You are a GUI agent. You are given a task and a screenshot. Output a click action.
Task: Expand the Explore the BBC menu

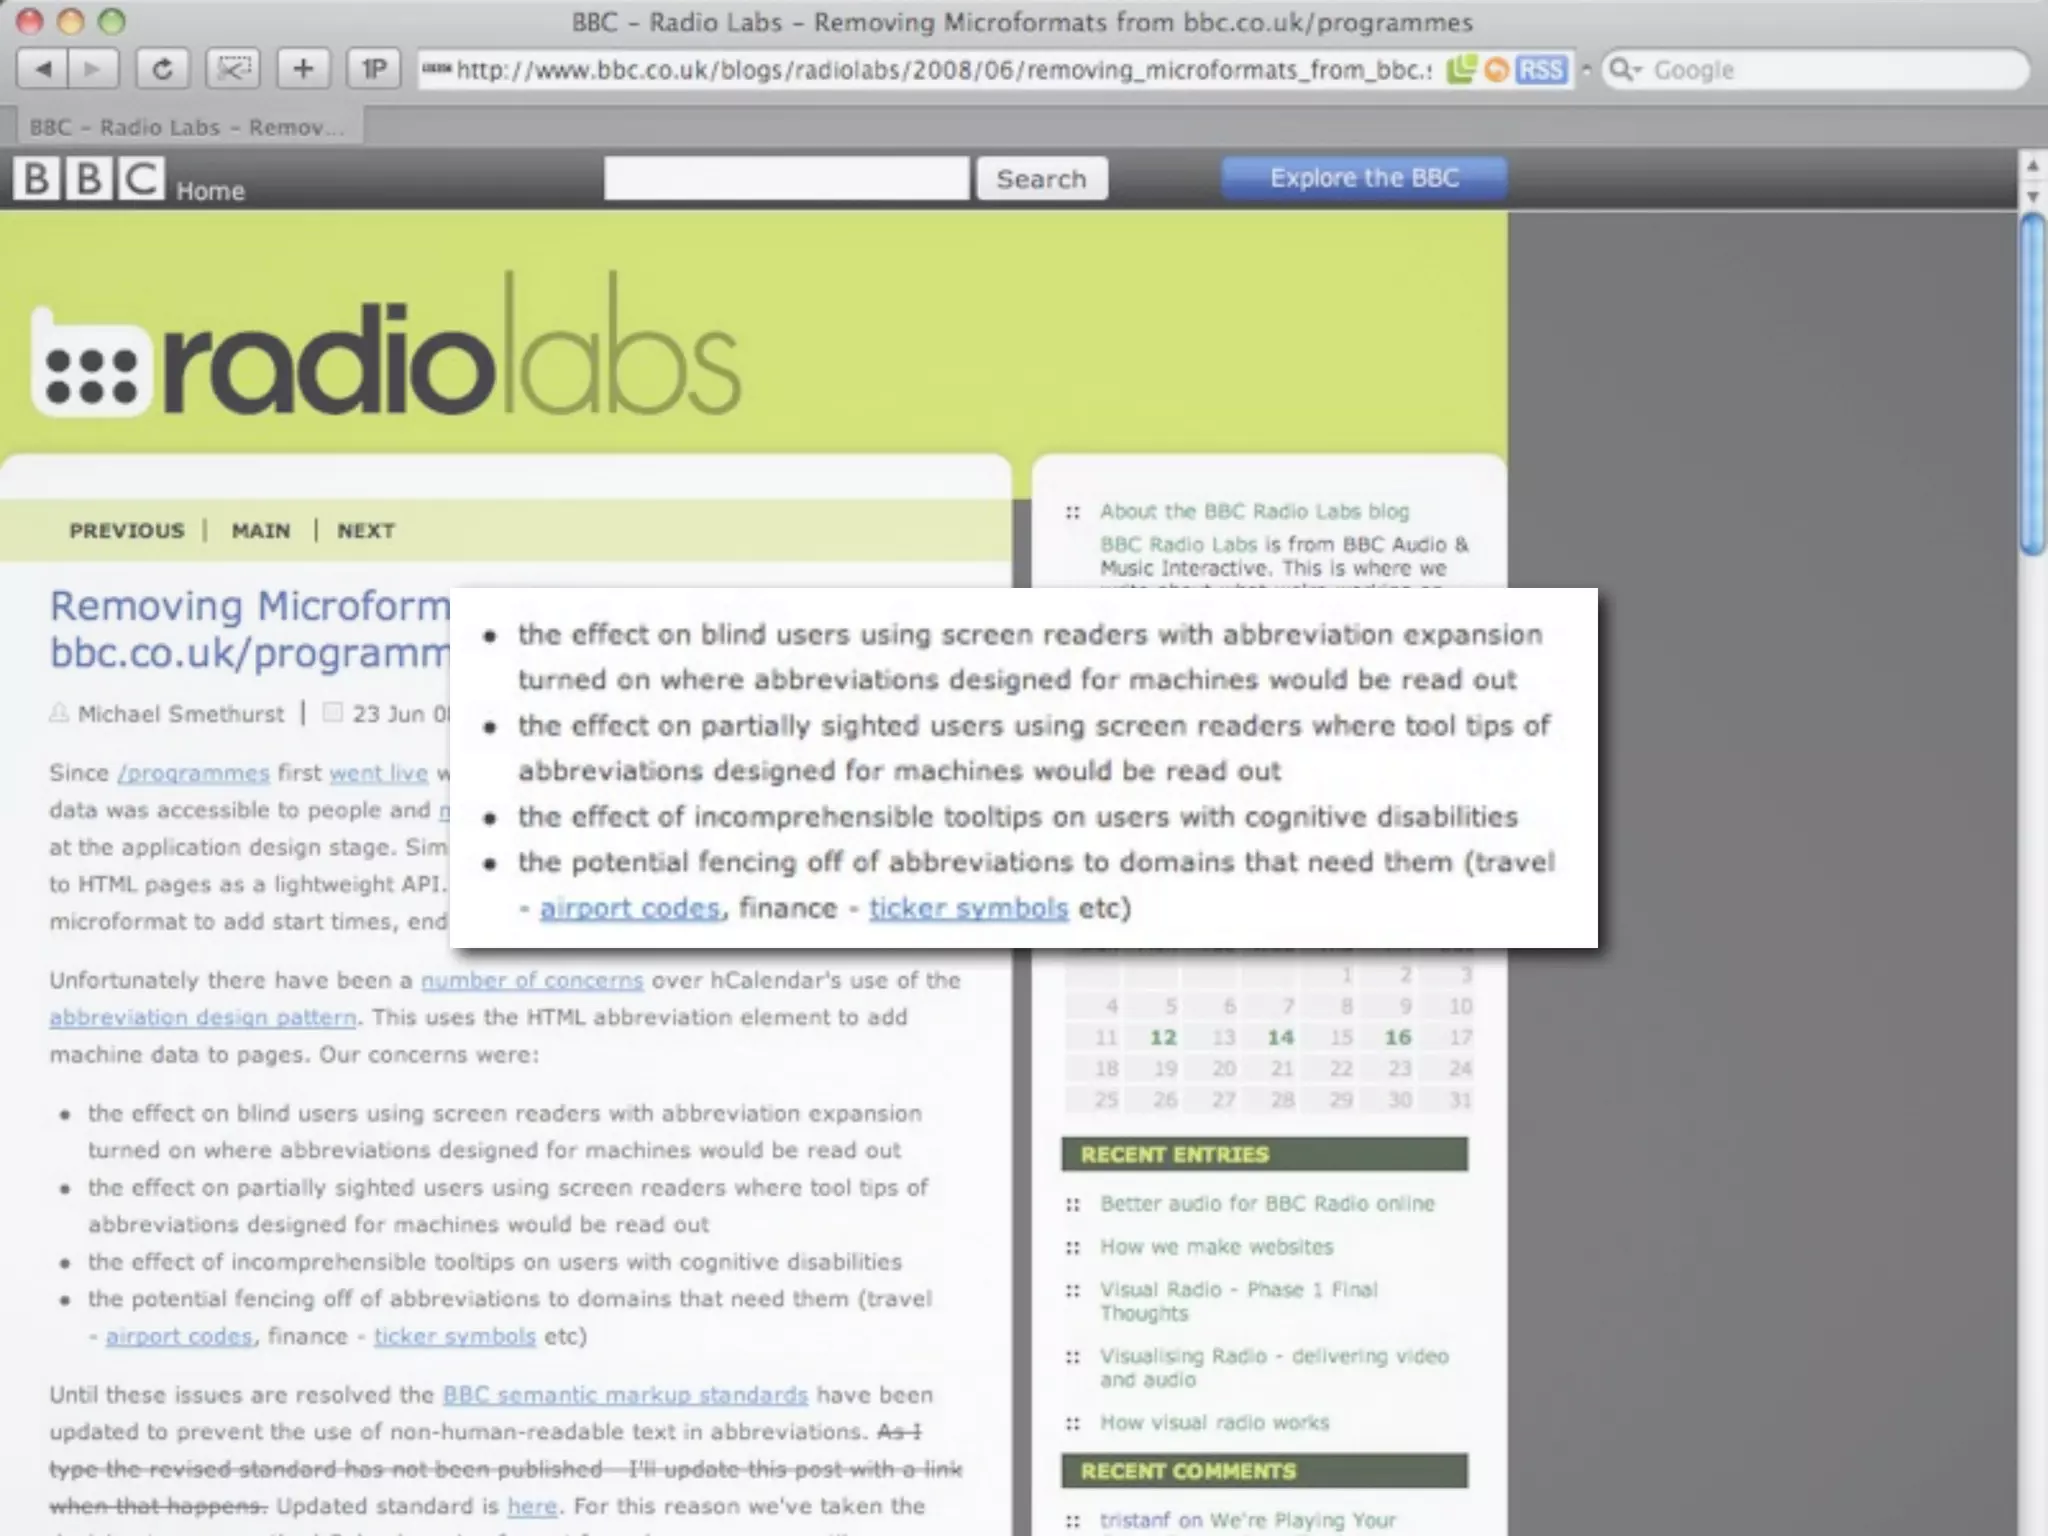click(x=1363, y=178)
